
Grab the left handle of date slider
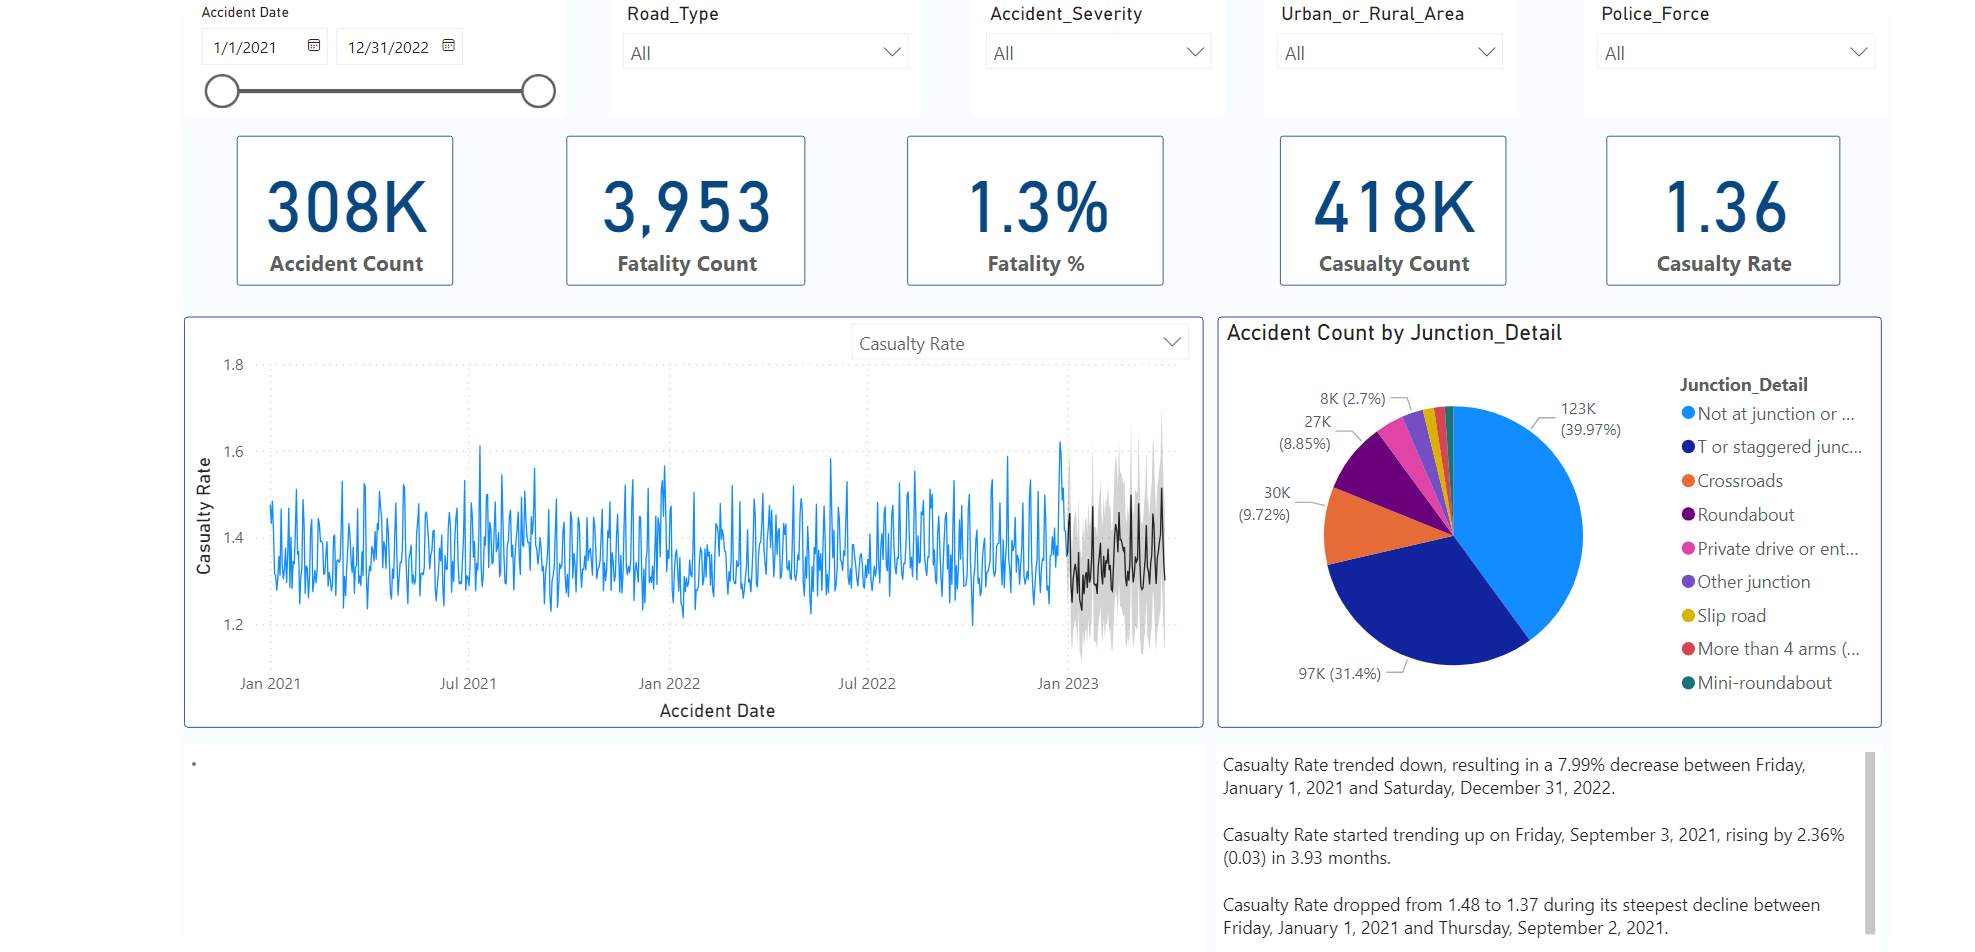[222, 91]
